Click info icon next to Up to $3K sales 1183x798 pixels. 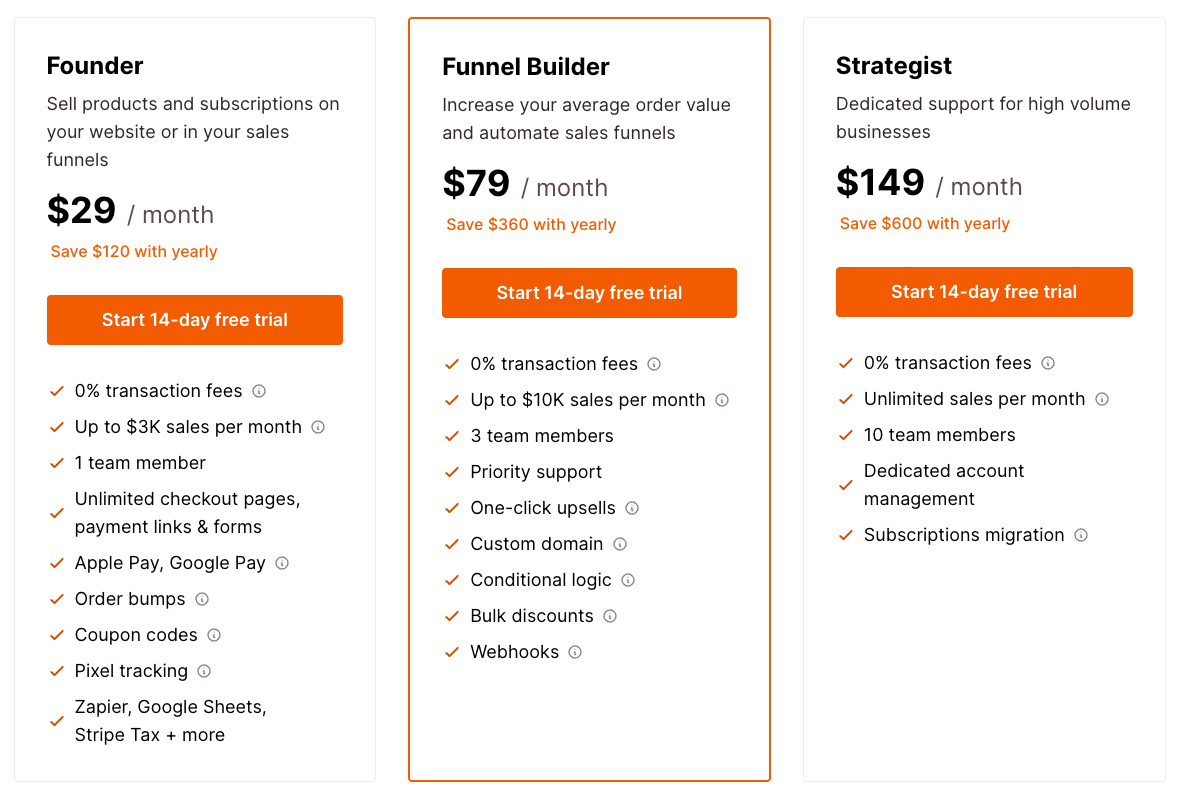pyautogui.click(x=318, y=427)
